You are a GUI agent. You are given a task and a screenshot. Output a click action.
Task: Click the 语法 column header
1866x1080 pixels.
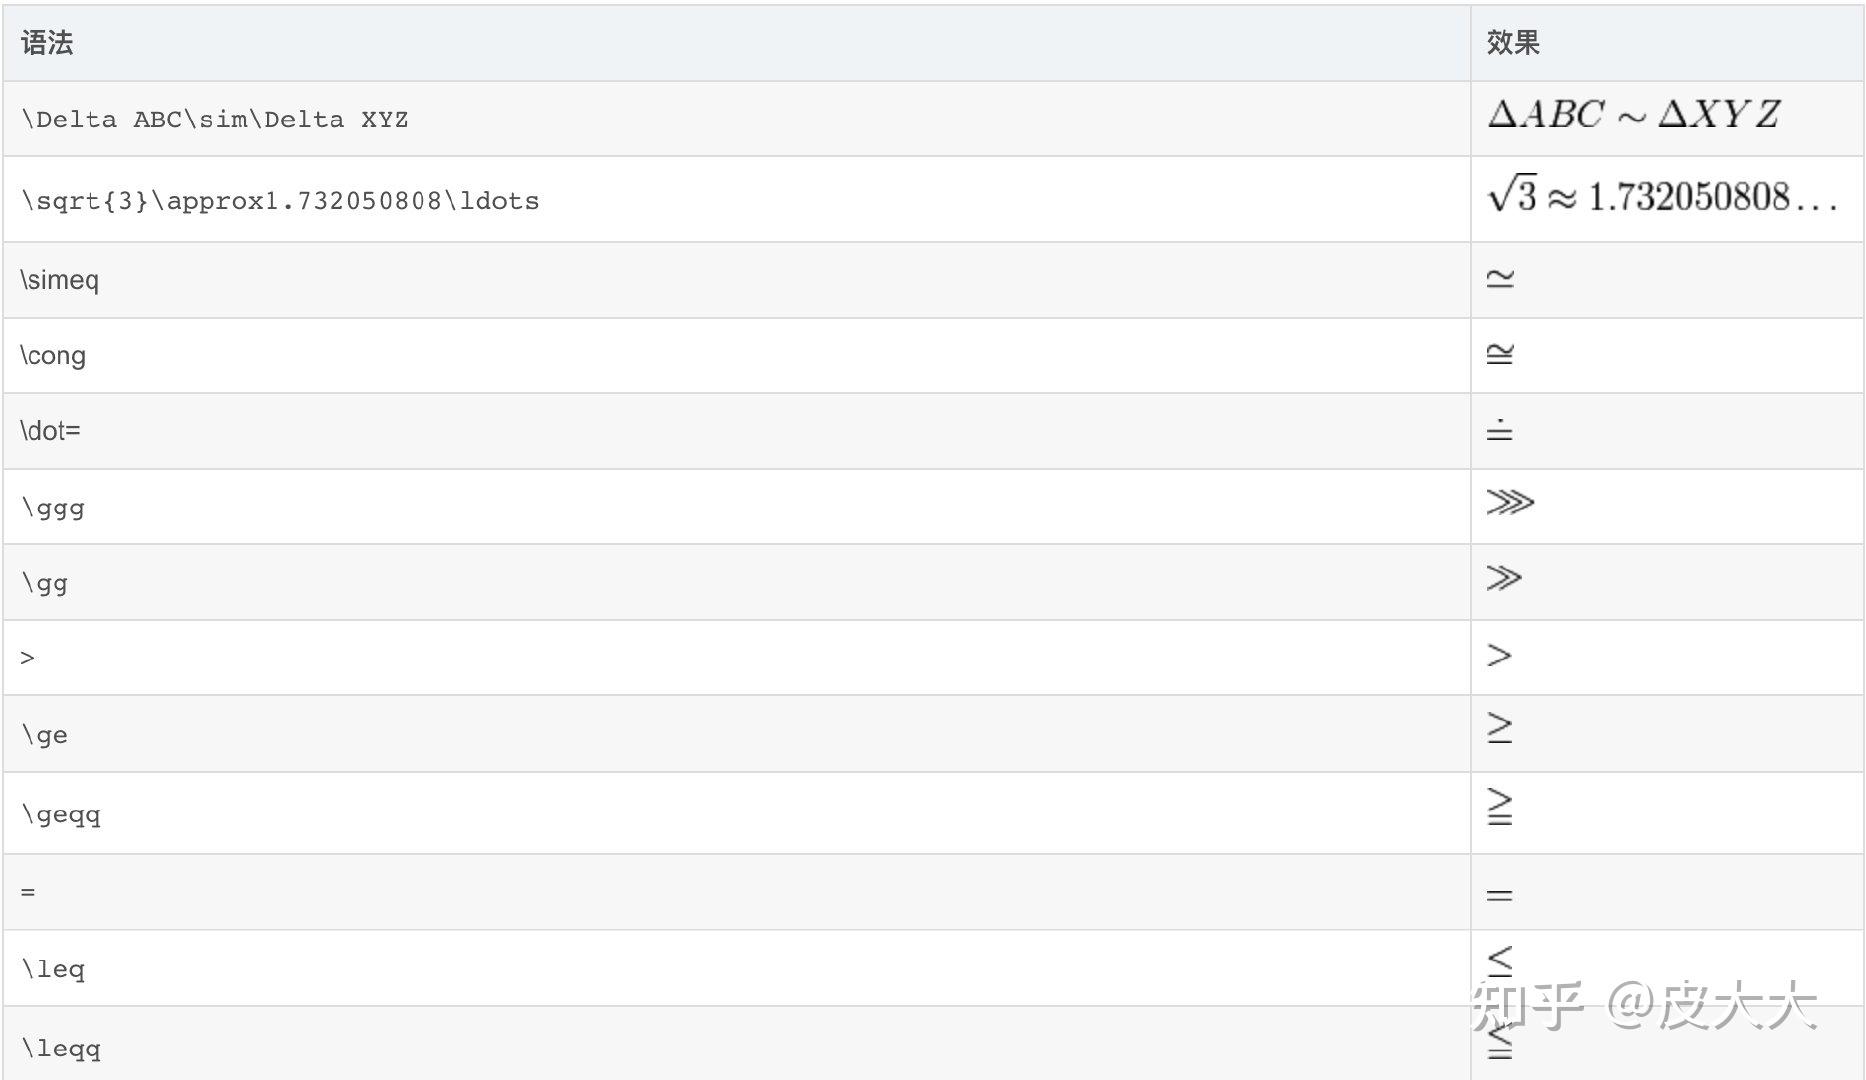point(46,43)
